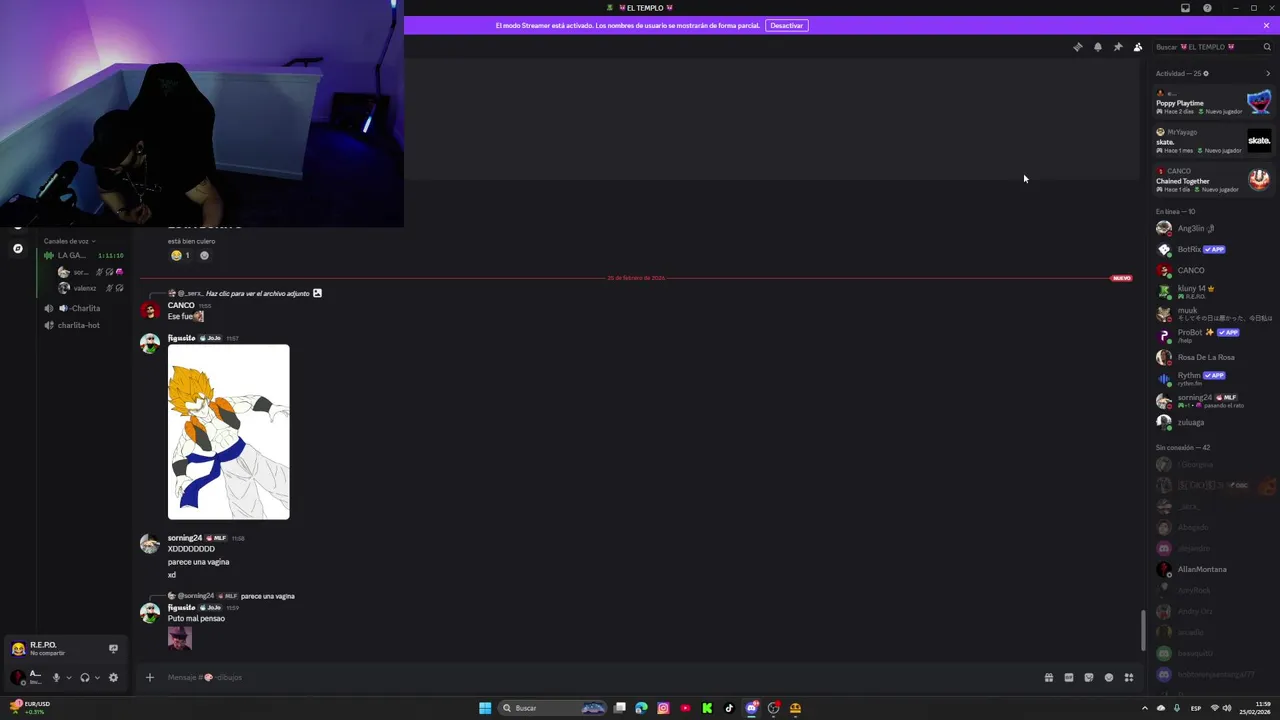
Task: Select member zuluaga in online list
Action: click(x=1213, y=422)
